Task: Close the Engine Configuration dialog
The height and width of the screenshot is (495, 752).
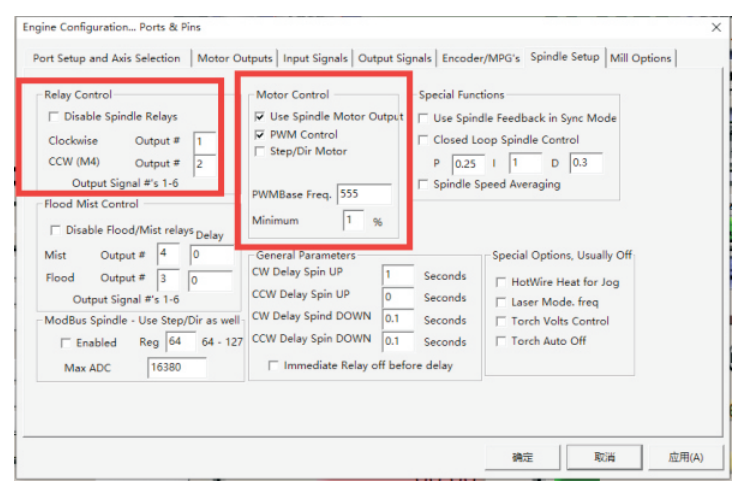Action: pyautogui.click(x=716, y=27)
